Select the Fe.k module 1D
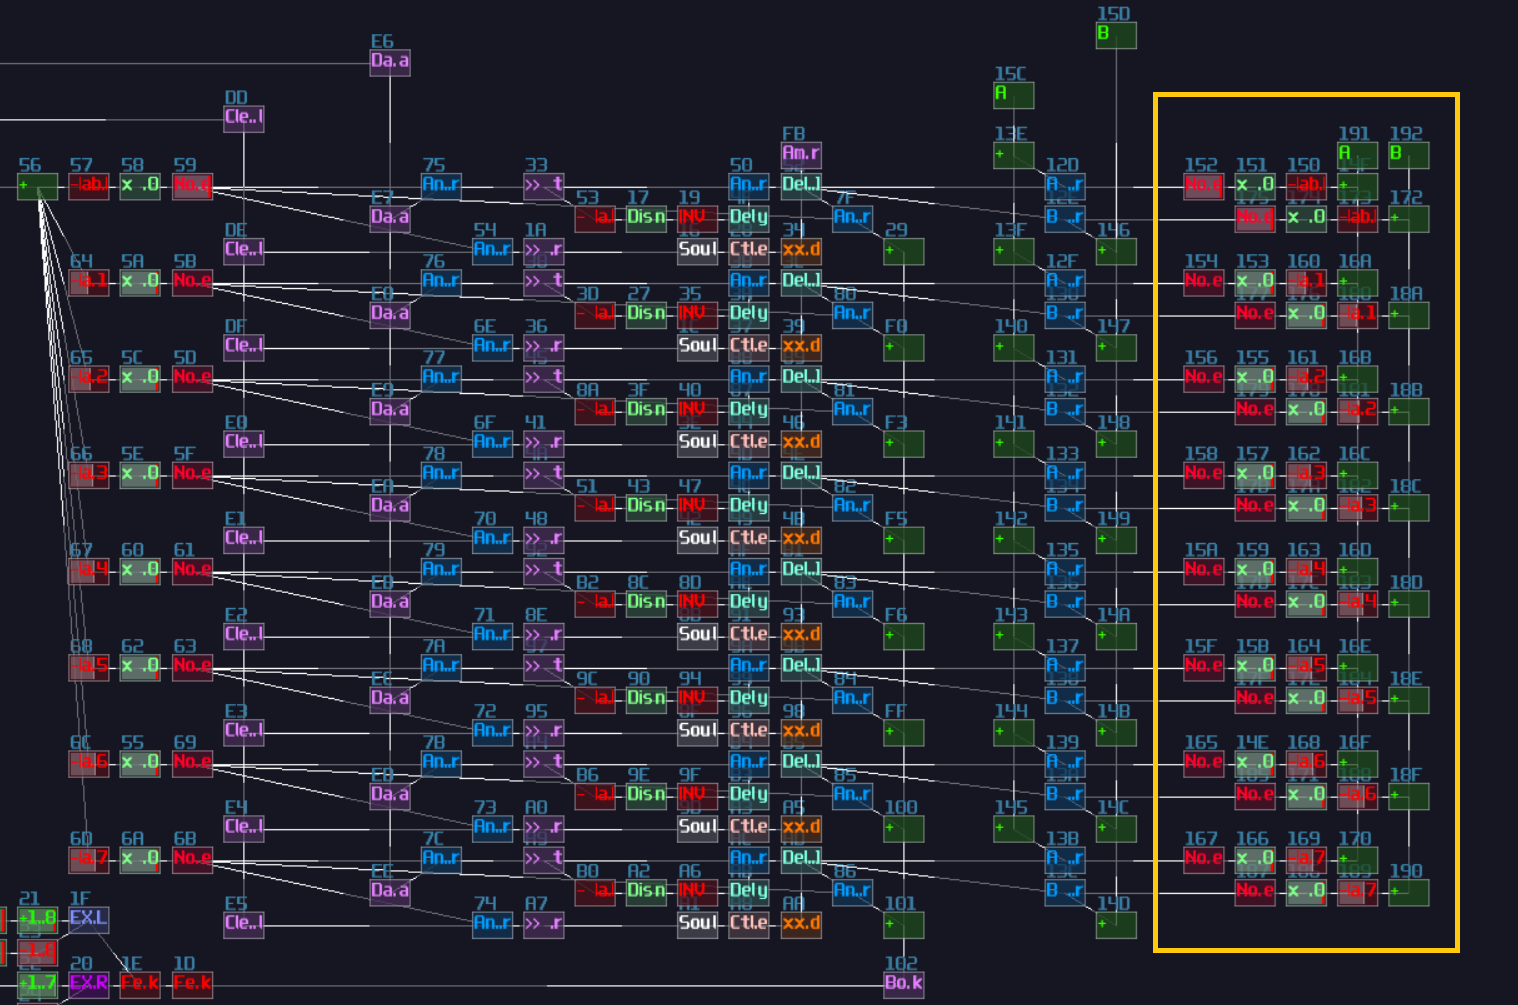 tap(192, 984)
